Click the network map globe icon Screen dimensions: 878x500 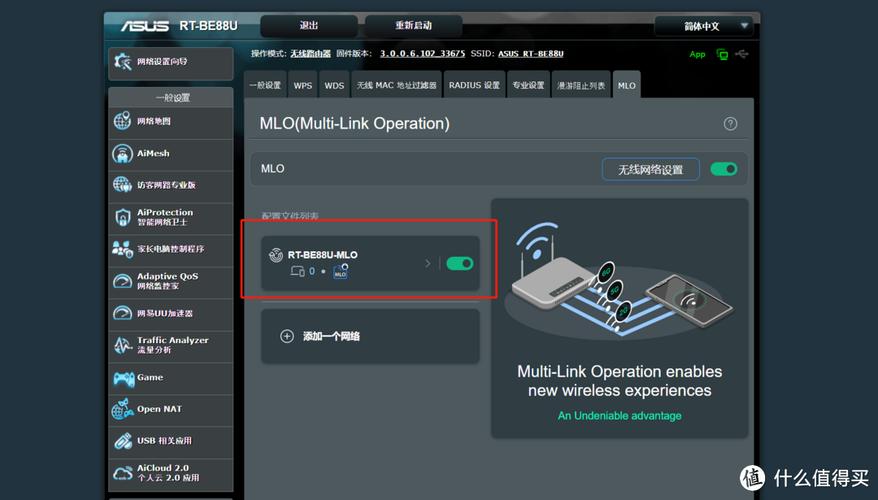click(122, 121)
